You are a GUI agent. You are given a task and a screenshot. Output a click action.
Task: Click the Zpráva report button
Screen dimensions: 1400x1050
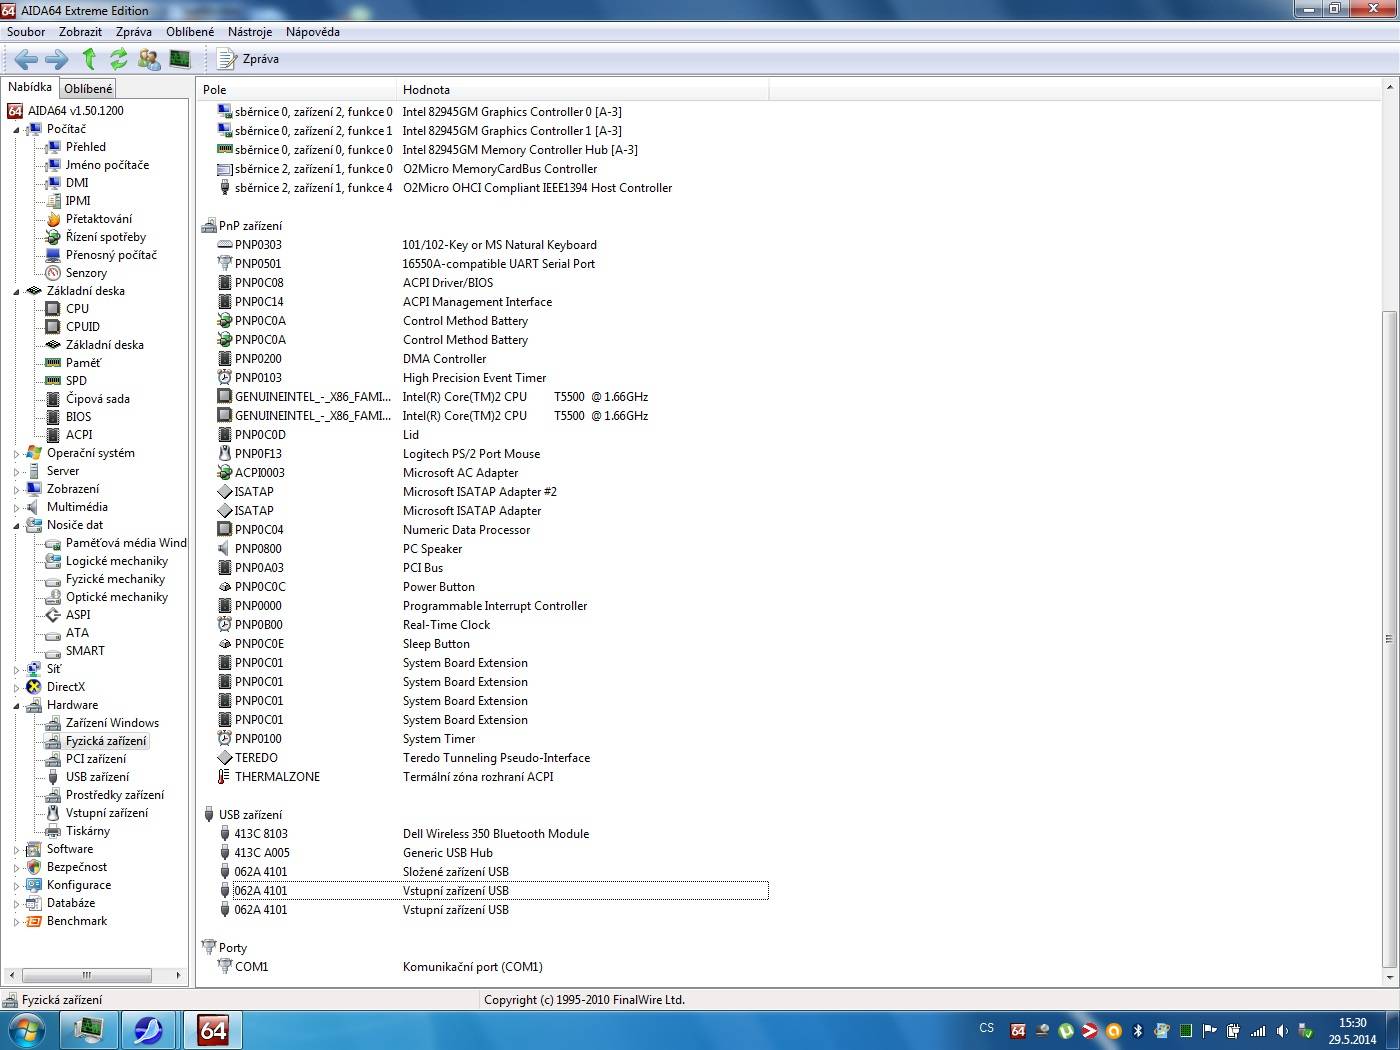249,59
